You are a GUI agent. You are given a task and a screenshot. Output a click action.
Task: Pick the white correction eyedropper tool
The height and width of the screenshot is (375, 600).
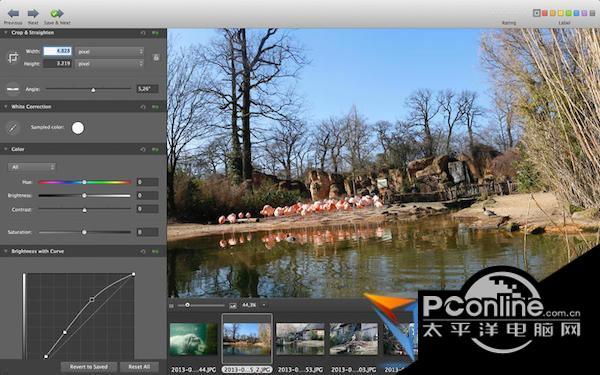[x=13, y=128]
